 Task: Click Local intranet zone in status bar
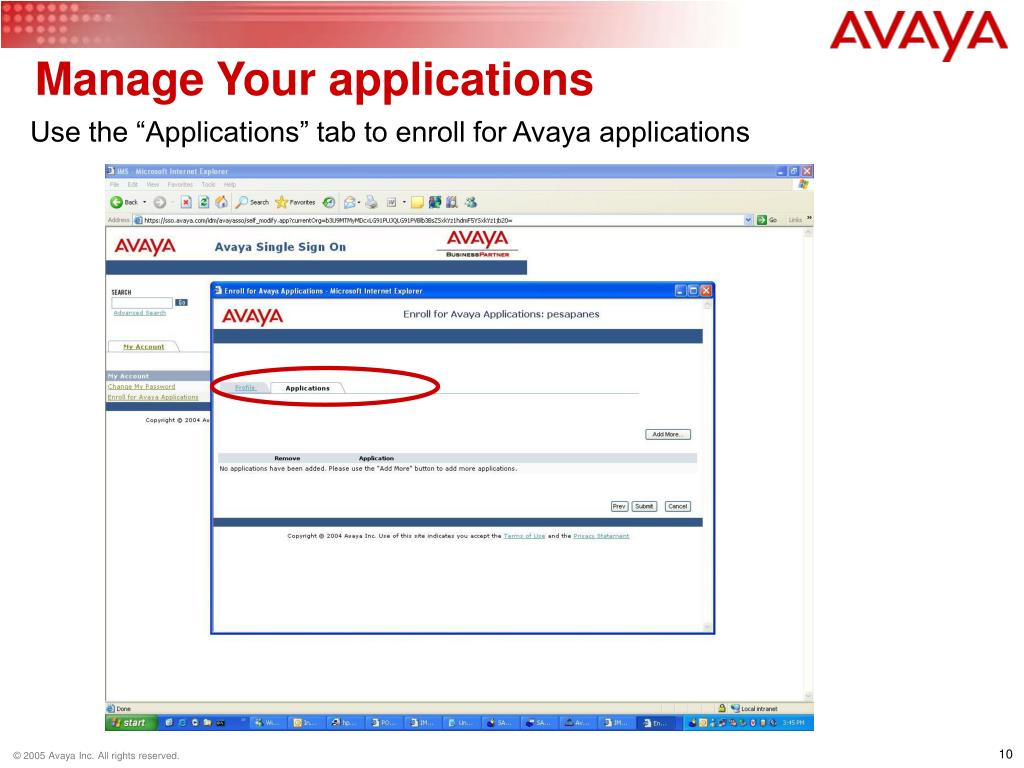pyautogui.click(x=754, y=709)
